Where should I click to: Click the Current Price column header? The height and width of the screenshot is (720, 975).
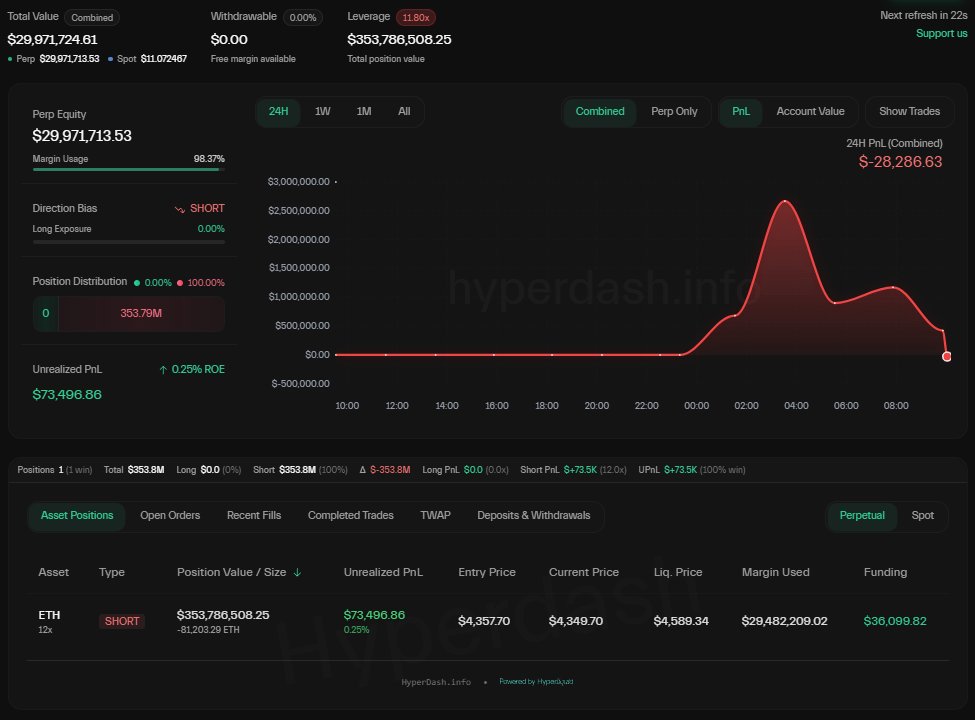click(x=583, y=572)
